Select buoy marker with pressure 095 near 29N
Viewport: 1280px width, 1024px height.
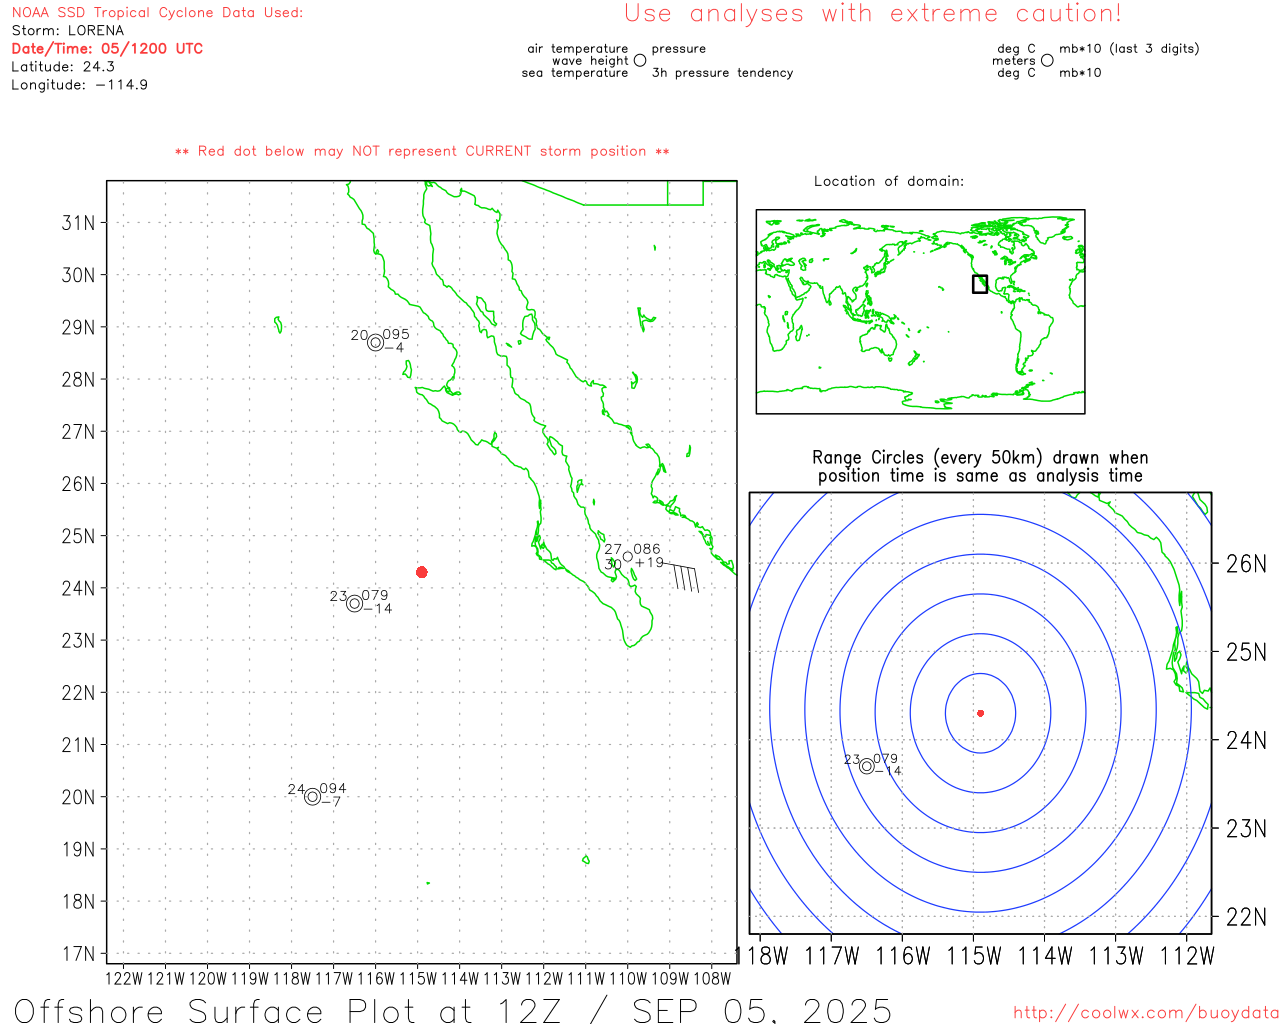point(375,343)
